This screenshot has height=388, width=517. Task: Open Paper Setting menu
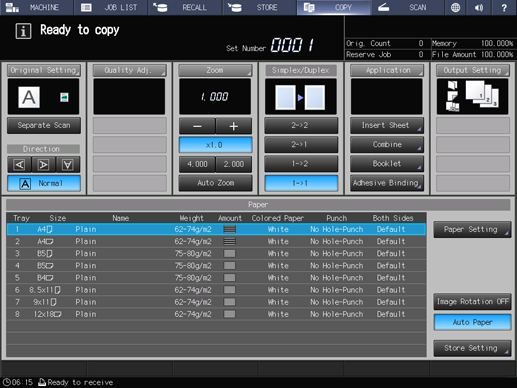pos(472,229)
